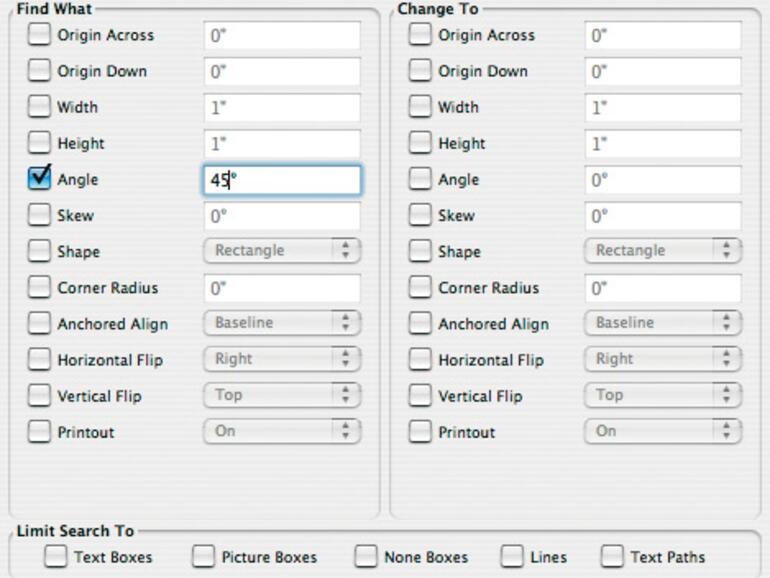Enable Change To Angle checkbox
Viewport: 770px width, 578px height.
tap(420, 180)
